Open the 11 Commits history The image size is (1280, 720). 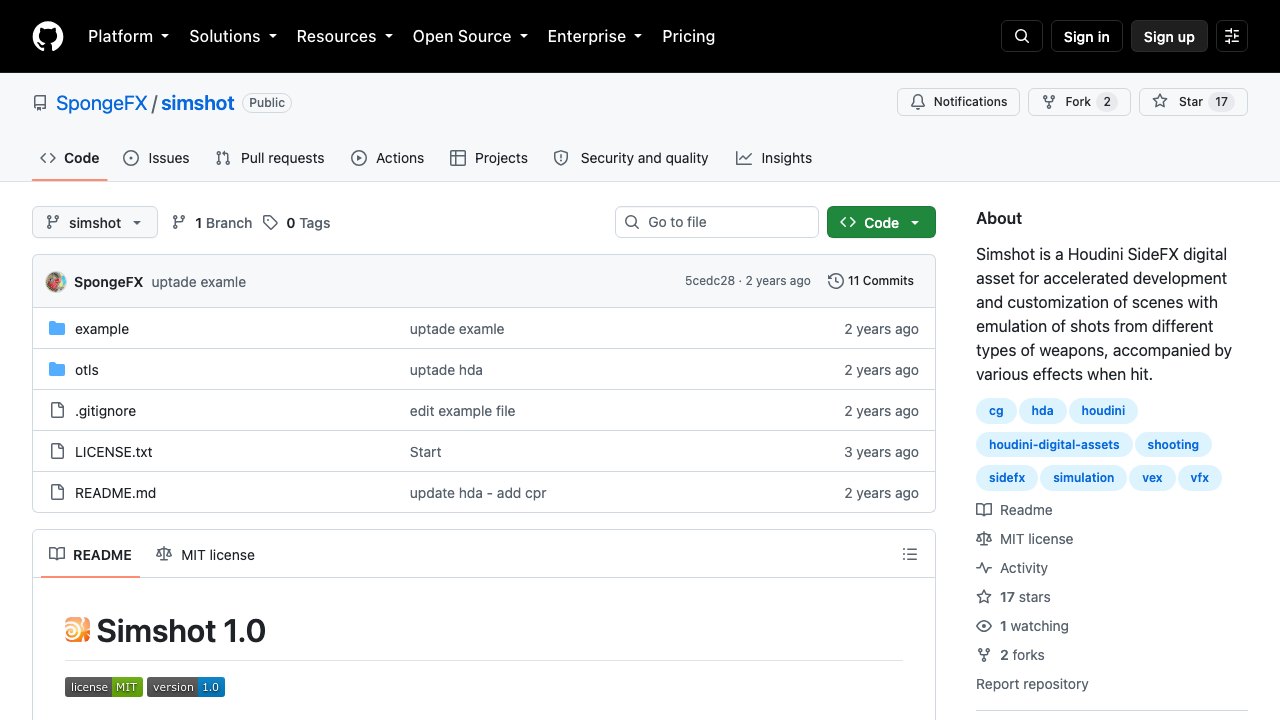[x=871, y=281]
